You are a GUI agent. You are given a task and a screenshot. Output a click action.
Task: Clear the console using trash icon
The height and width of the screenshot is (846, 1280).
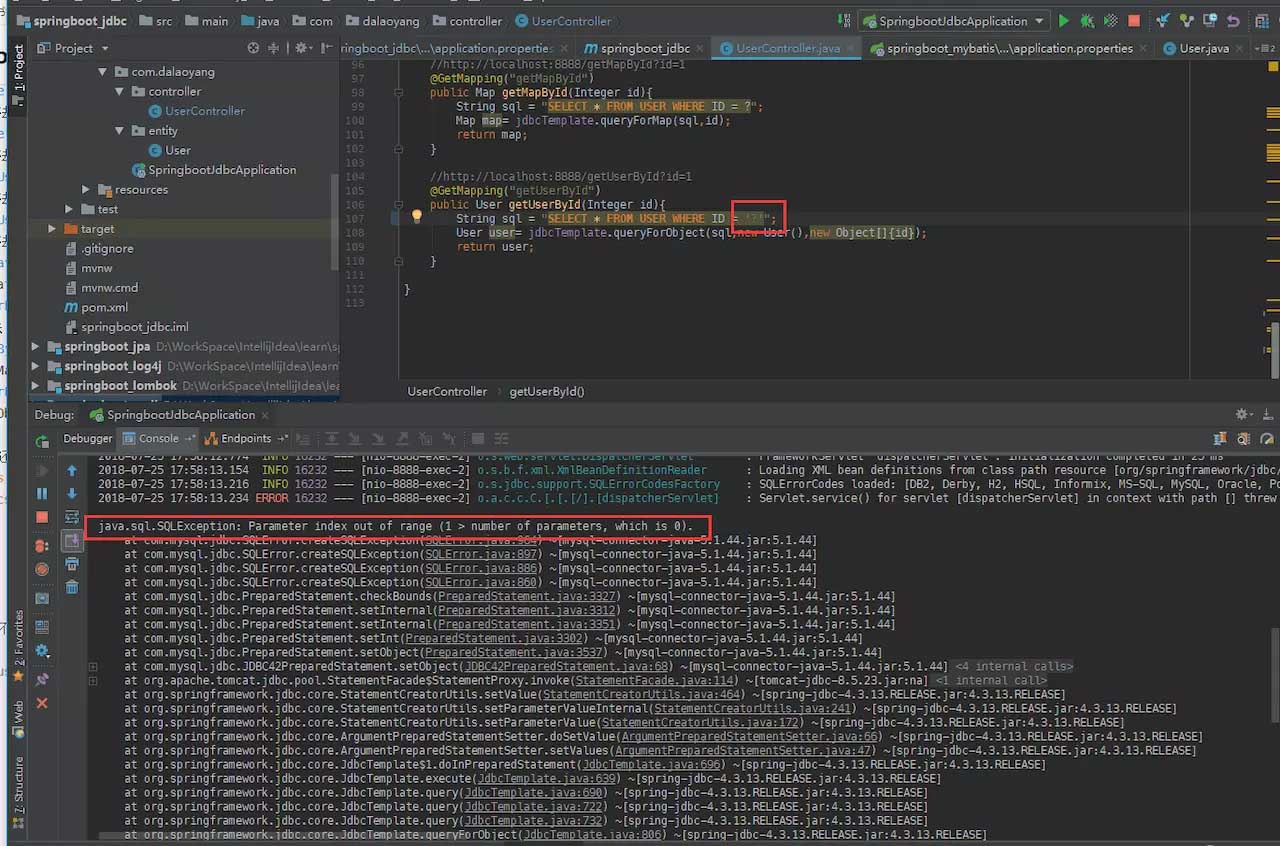pyautogui.click(x=72, y=586)
